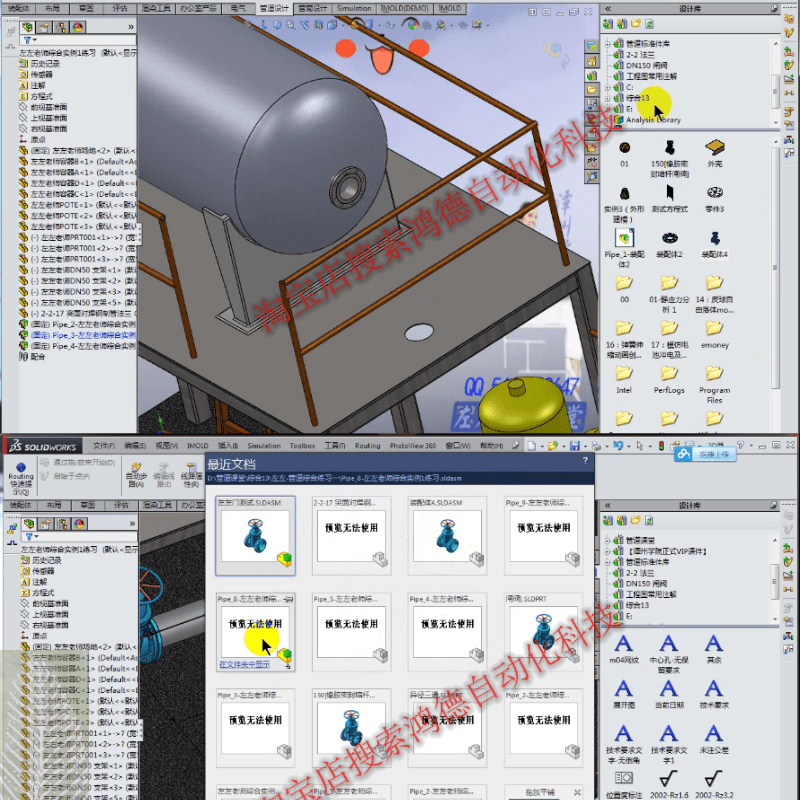Click the 在文件夹中显示 link
800x800 pixels.
(244, 664)
